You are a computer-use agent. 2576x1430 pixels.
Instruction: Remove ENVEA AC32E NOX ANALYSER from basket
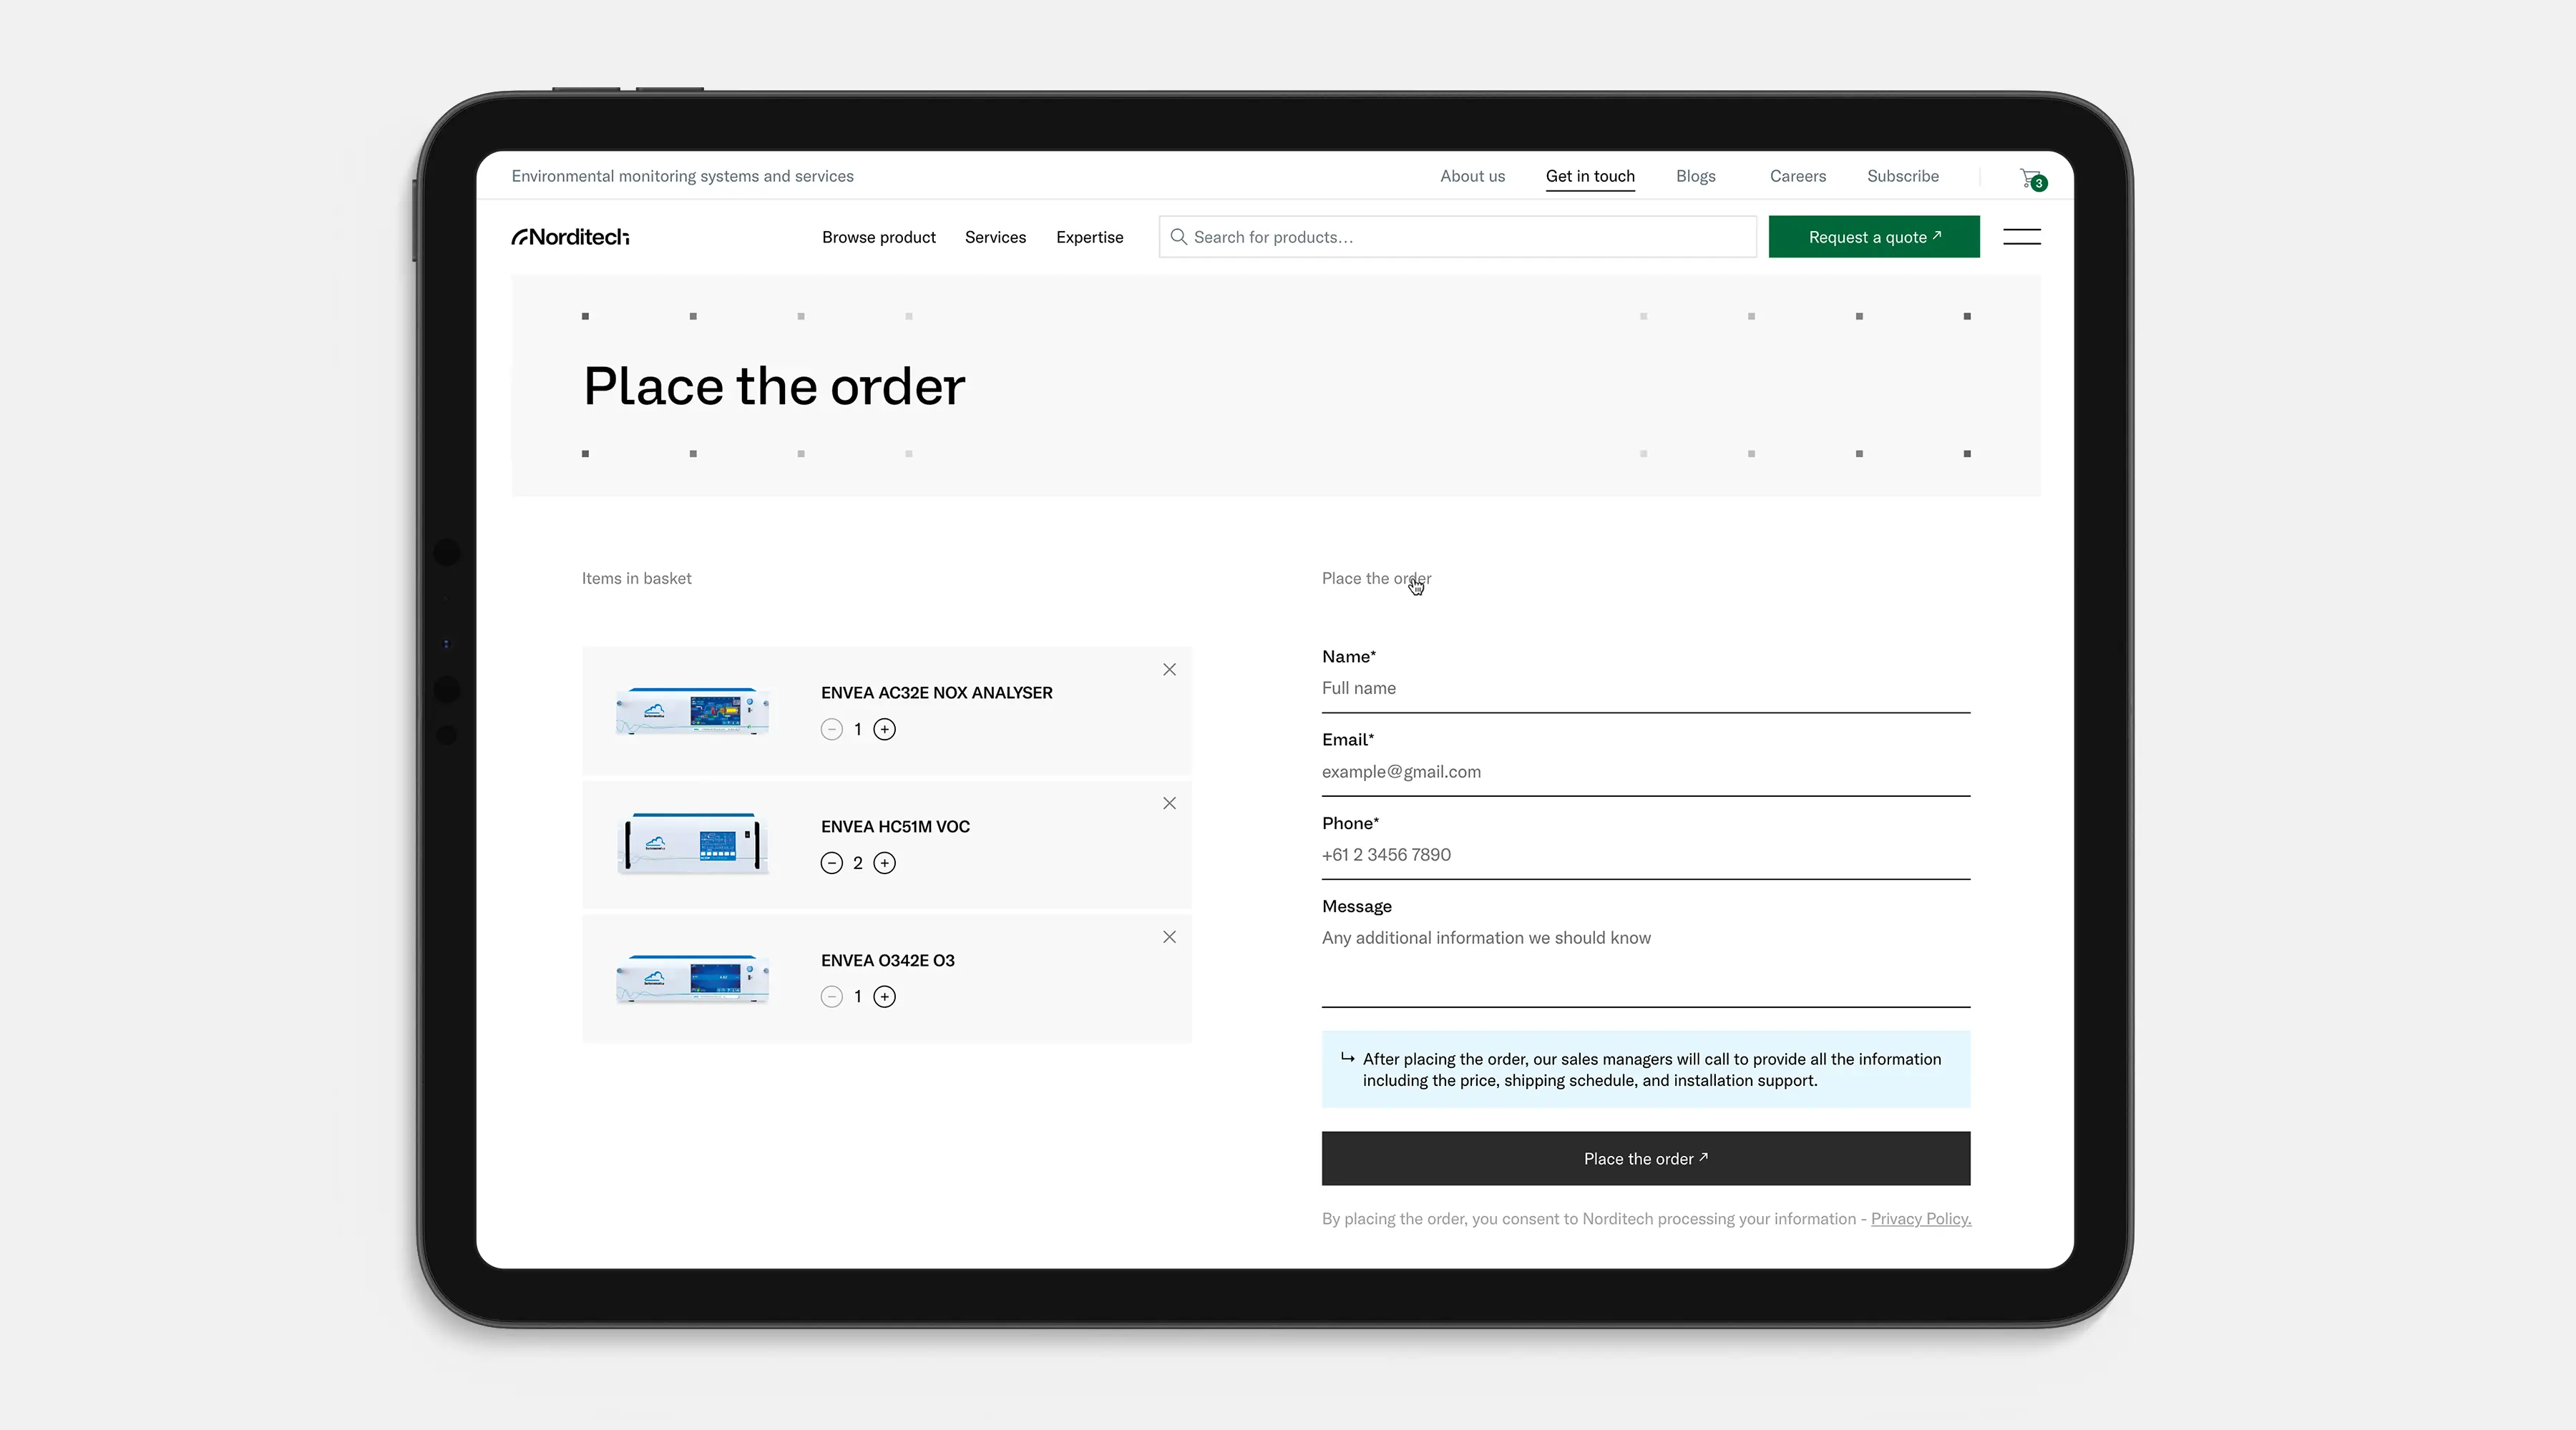pos(1169,670)
